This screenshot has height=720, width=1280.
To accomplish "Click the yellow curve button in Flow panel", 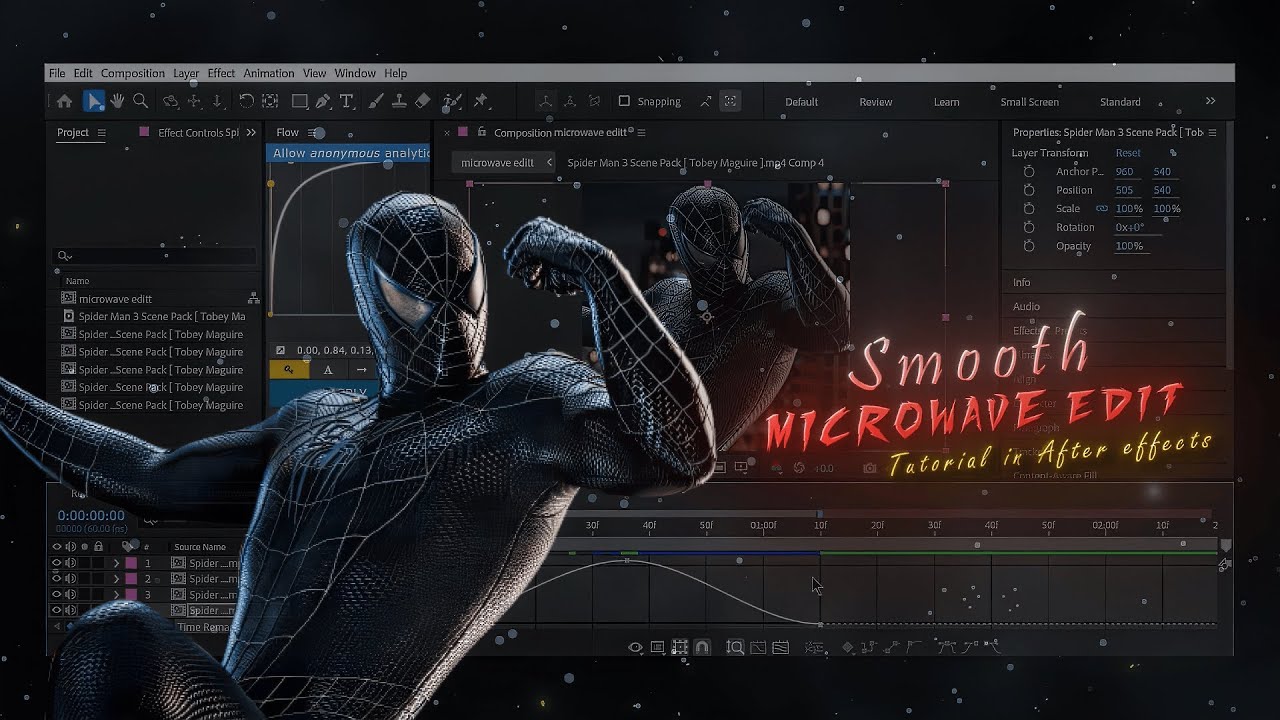I will (x=289, y=370).
